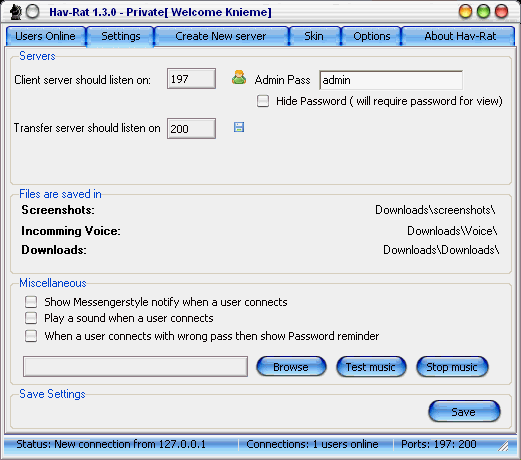Screen dimensions: 521x460
Task: Click the Servers group heading
Action: (x=37, y=56)
